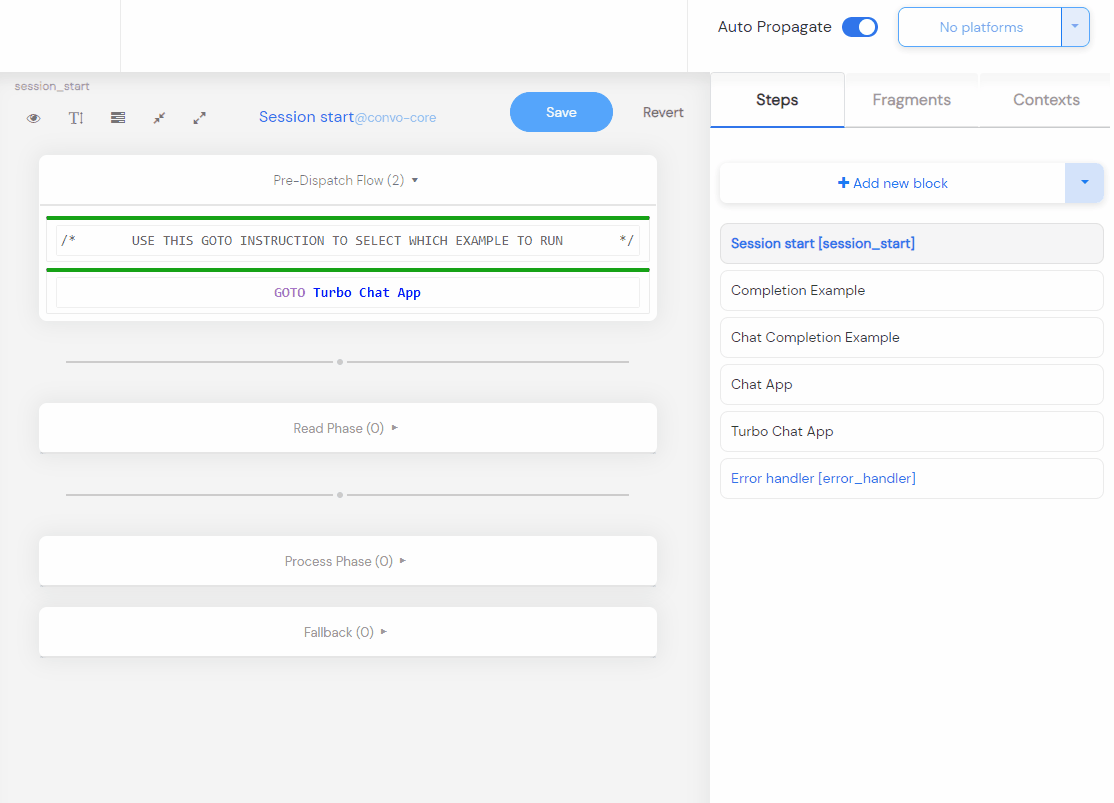The height and width of the screenshot is (803, 1114).
Task: Select Session start [session_start] step
Action: click(x=912, y=244)
